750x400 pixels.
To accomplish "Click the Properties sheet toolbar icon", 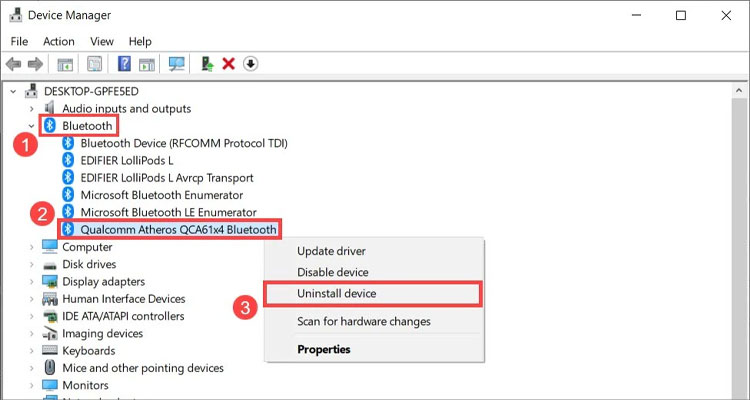I will click(95, 64).
